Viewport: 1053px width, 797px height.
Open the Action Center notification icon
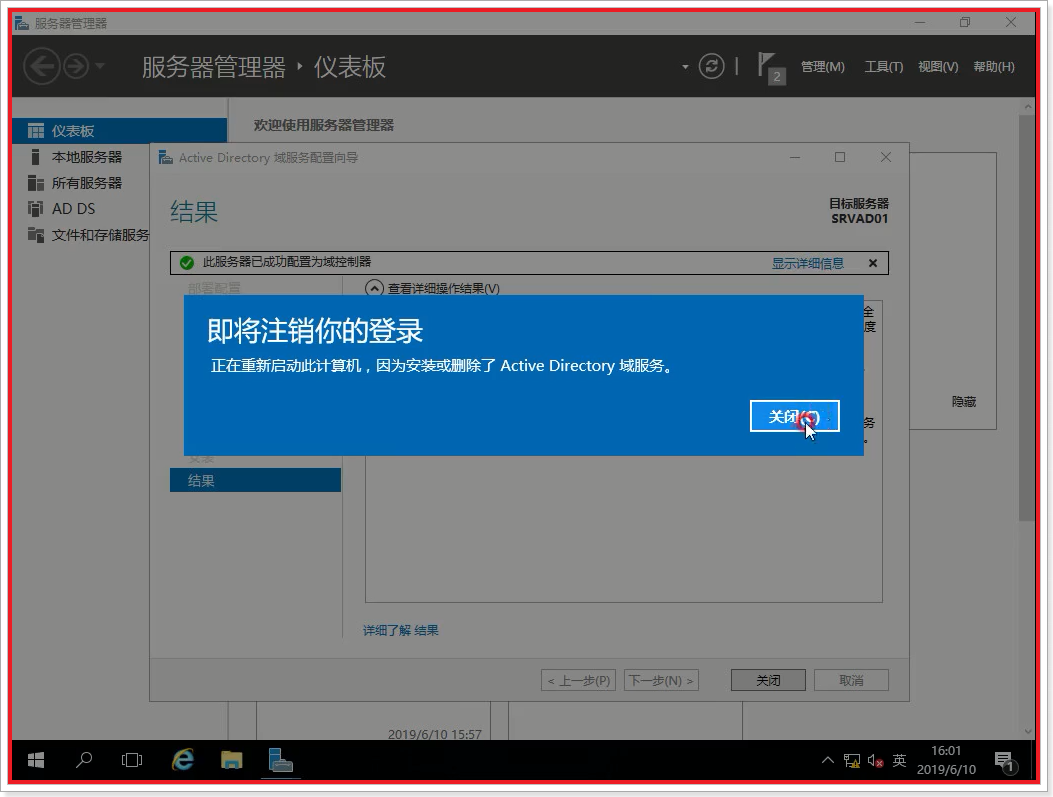[x=1005, y=761]
